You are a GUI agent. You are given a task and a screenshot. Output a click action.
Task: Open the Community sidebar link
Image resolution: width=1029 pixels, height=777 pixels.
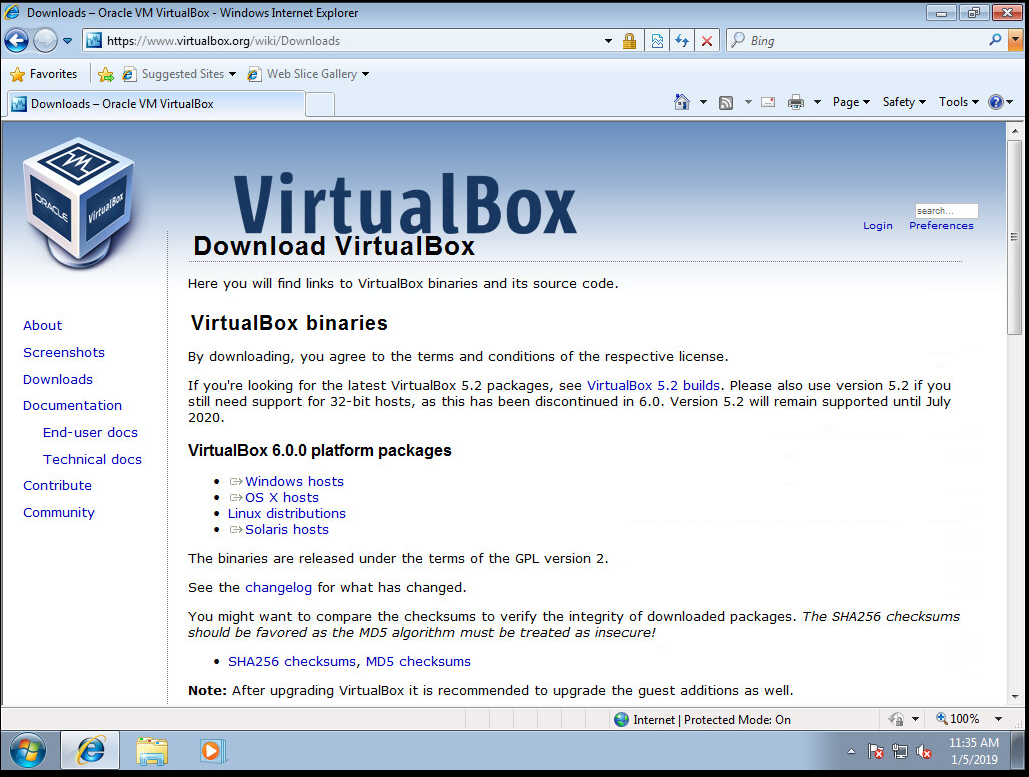(x=58, y=513)
